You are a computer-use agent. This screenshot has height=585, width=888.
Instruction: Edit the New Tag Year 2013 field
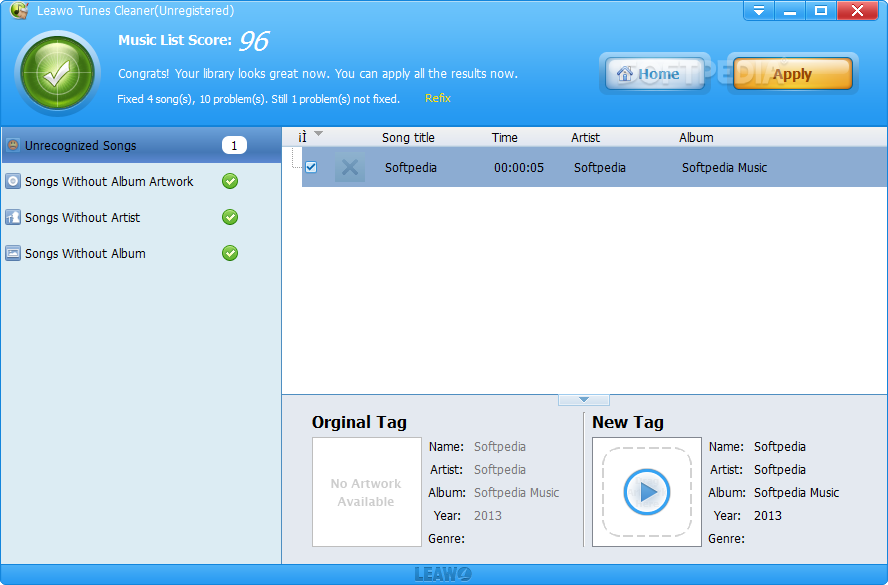coord(767,516)
